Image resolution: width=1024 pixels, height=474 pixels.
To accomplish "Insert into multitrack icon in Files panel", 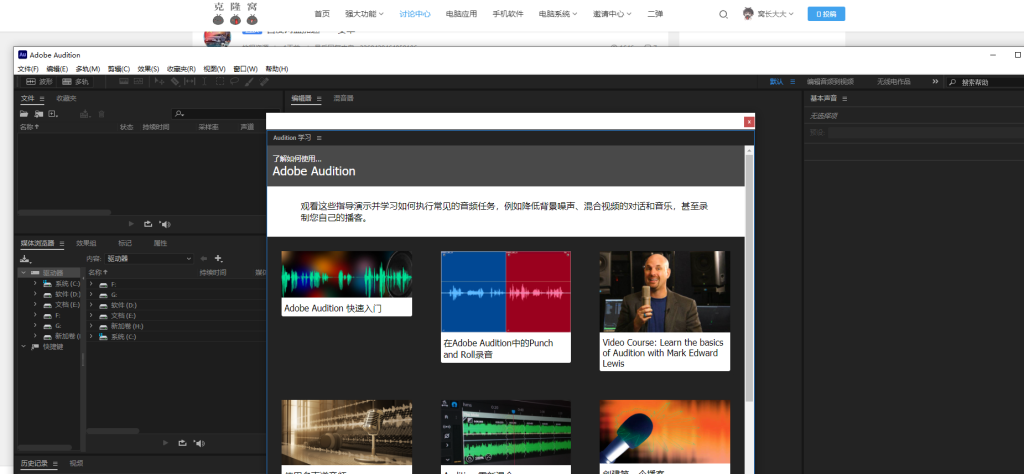I will coord(86,114).
